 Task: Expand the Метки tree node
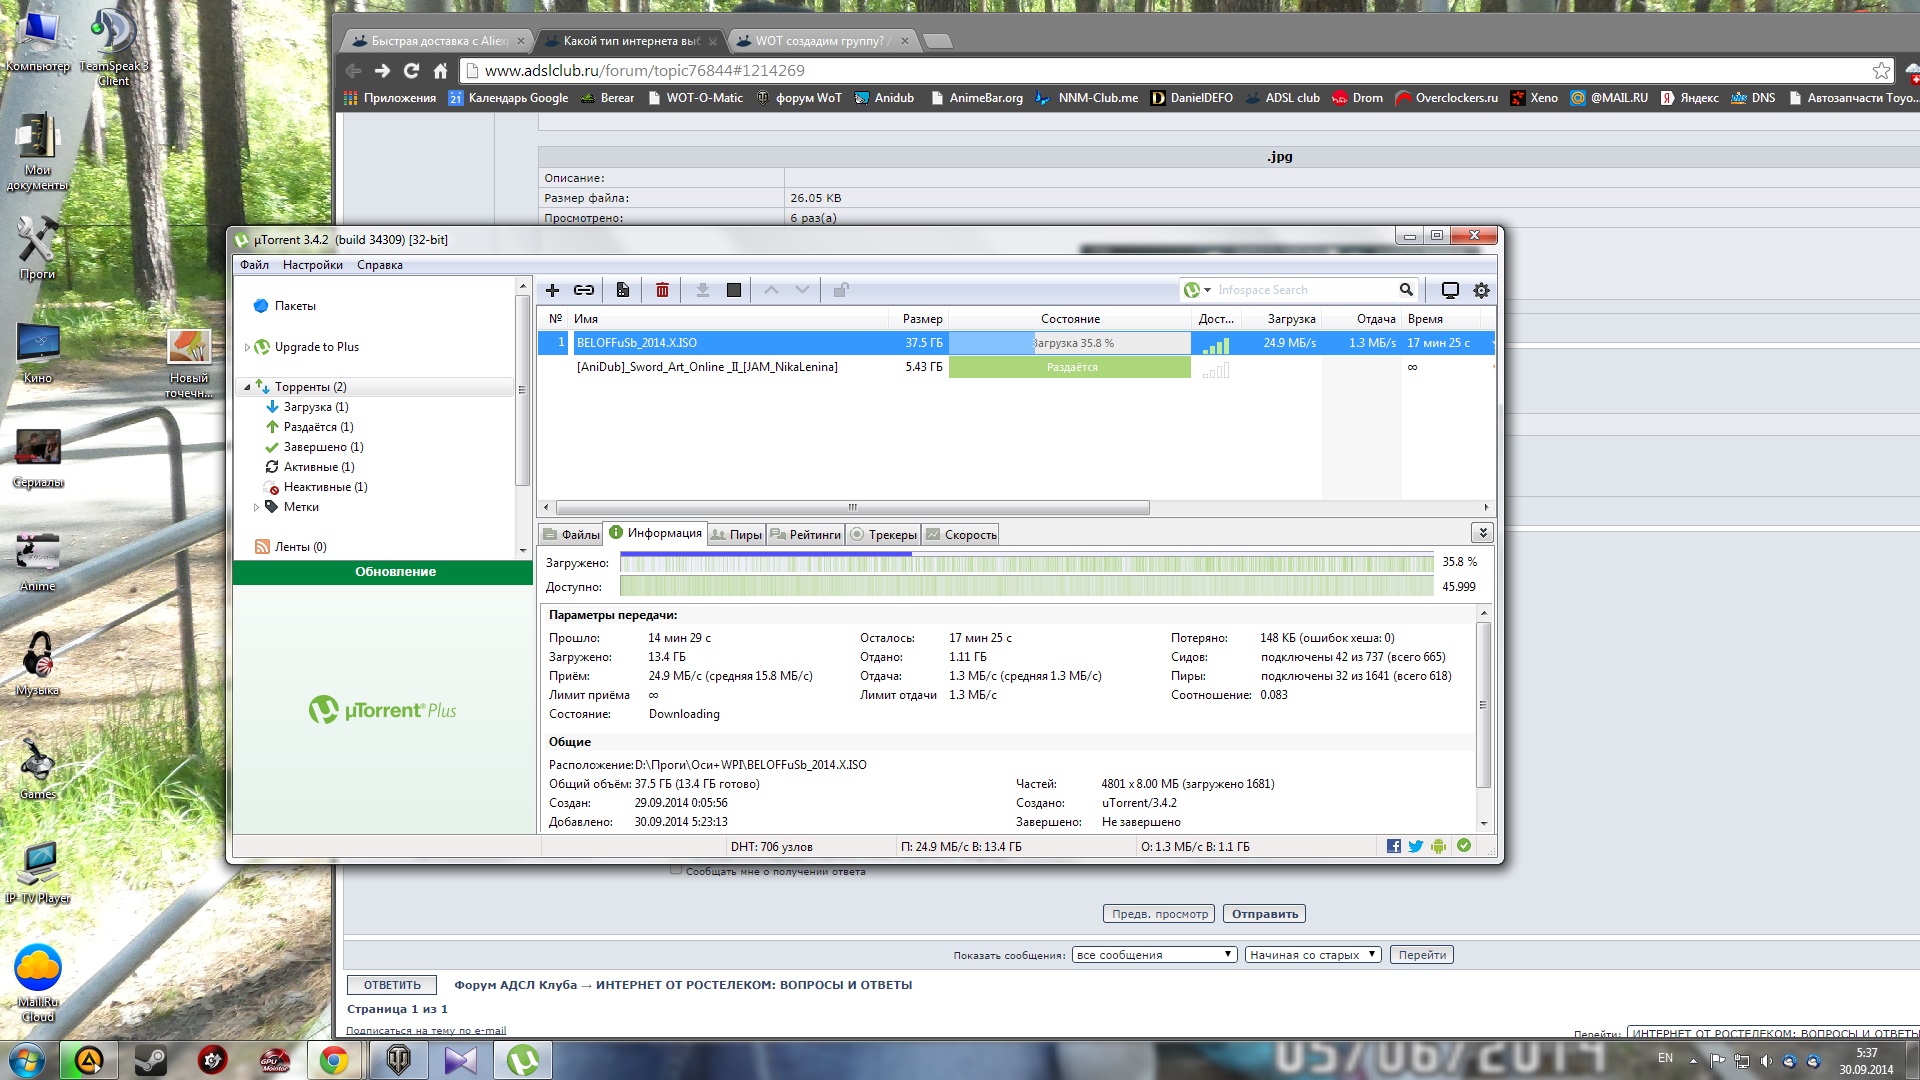point(256,507)
